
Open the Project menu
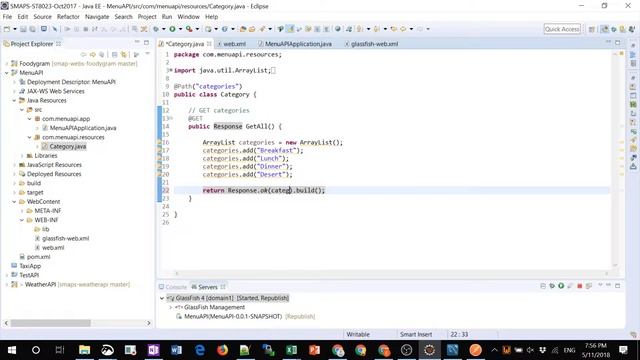click(147, 17)
